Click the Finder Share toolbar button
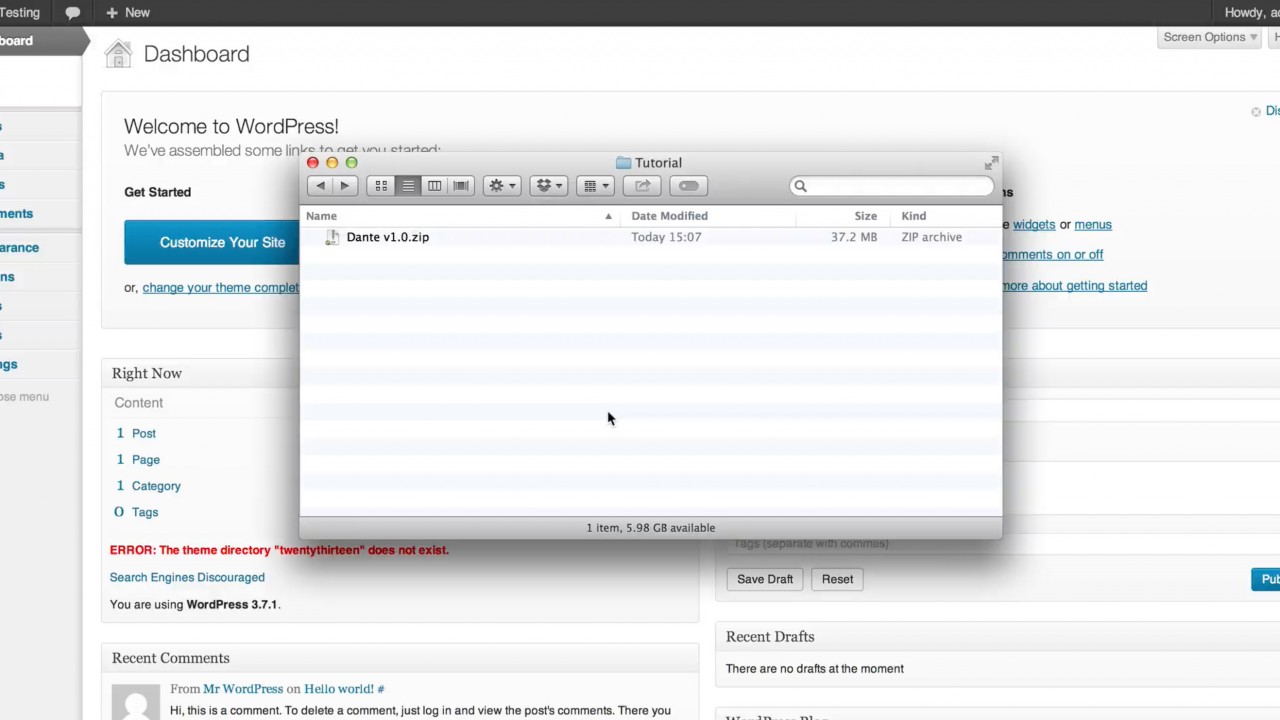The width and height of the screenshot is (1280, 720). 642,186
